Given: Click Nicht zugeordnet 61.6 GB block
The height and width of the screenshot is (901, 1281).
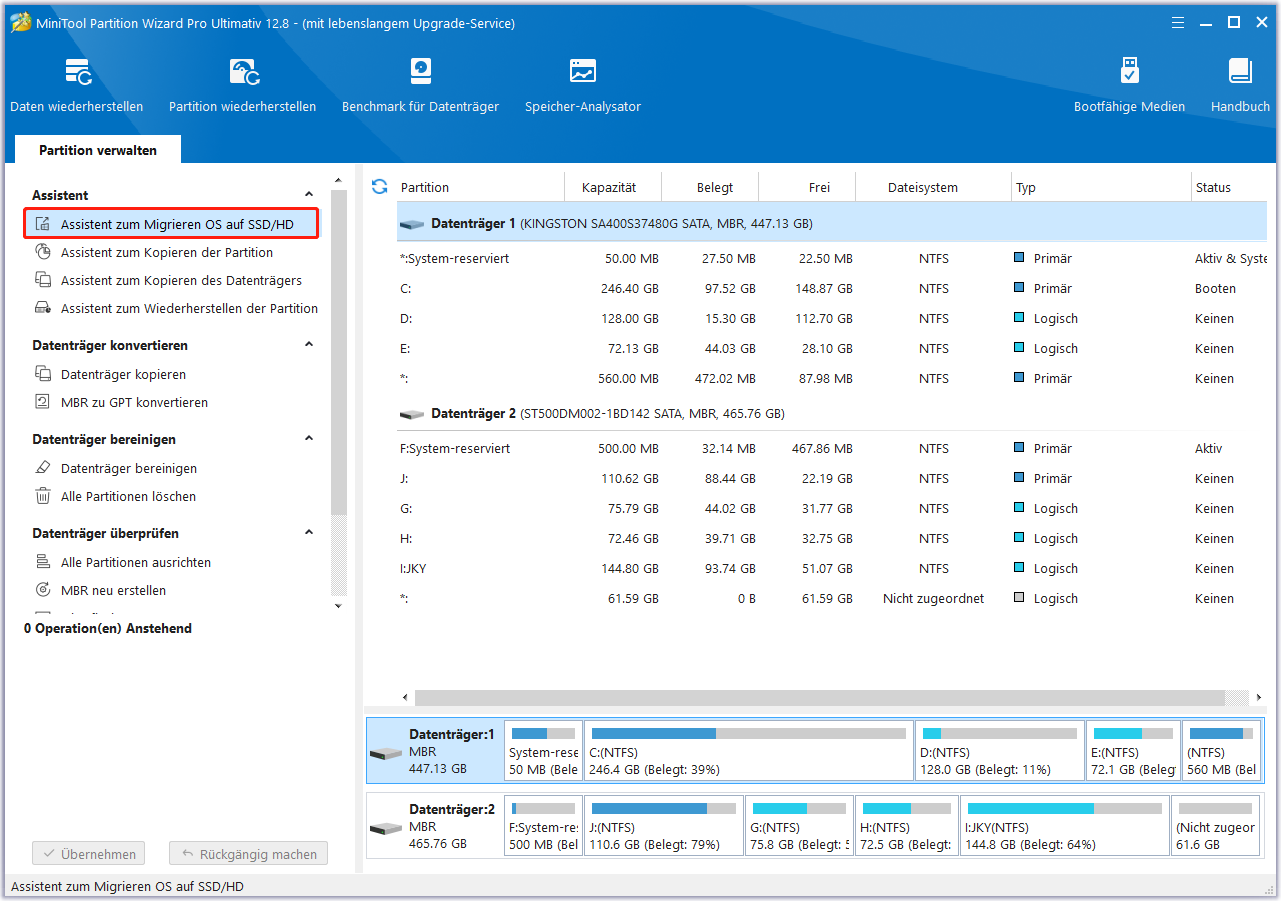Looking at the screenshot, I should [1217, 826].
